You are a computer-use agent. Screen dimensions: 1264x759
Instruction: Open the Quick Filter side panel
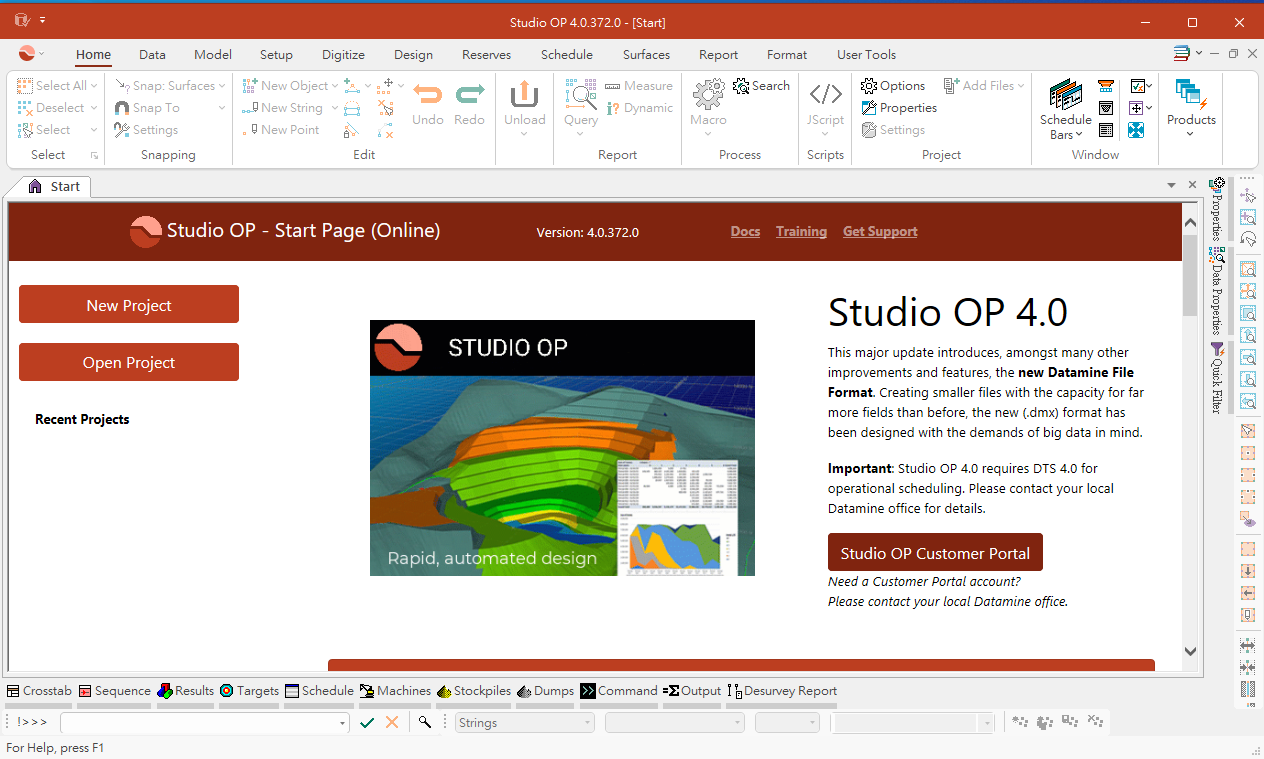coord(1217,377)
